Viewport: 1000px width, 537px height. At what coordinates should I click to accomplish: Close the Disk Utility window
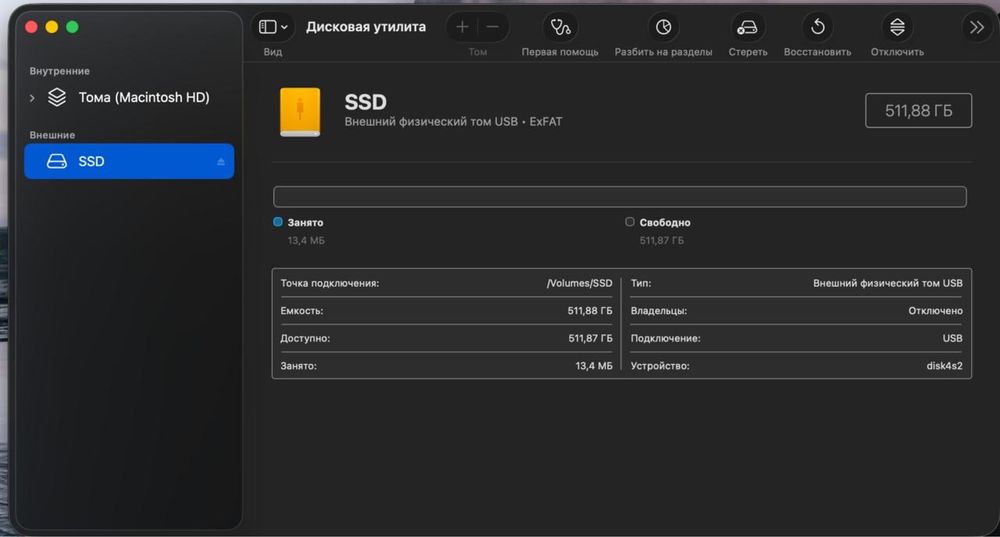pos(31,27)
